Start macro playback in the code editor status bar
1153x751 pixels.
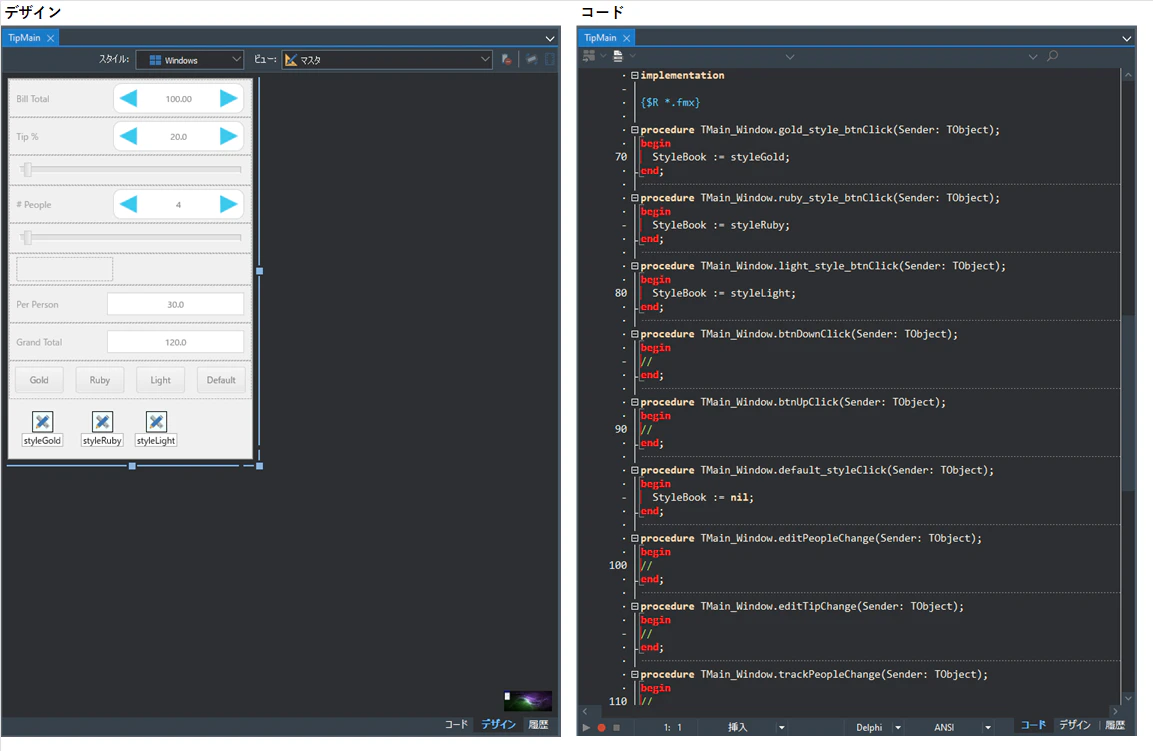tap(586, 727)
